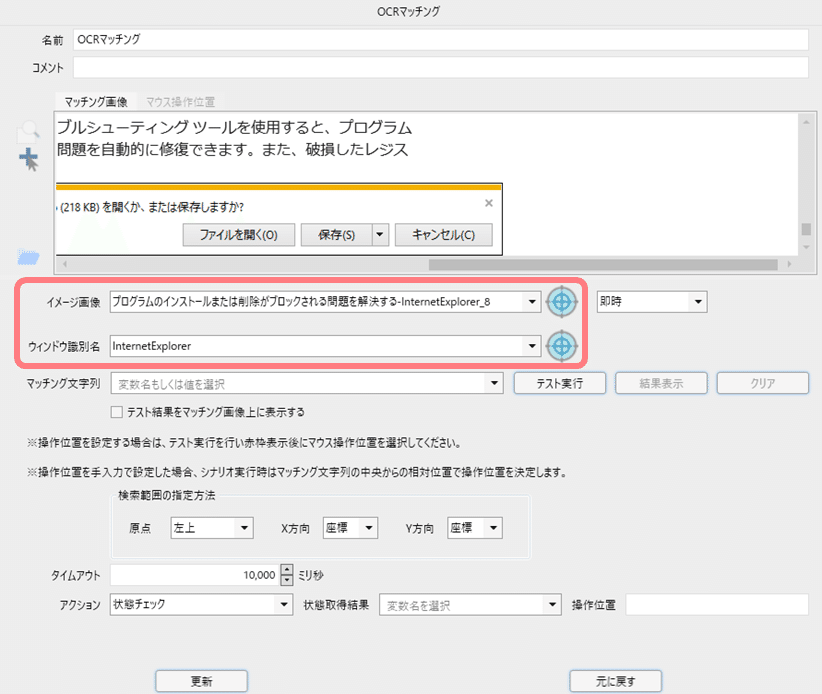
Task: Click the preview scrollbar left arrow
Action: click(x=64, y=264)
